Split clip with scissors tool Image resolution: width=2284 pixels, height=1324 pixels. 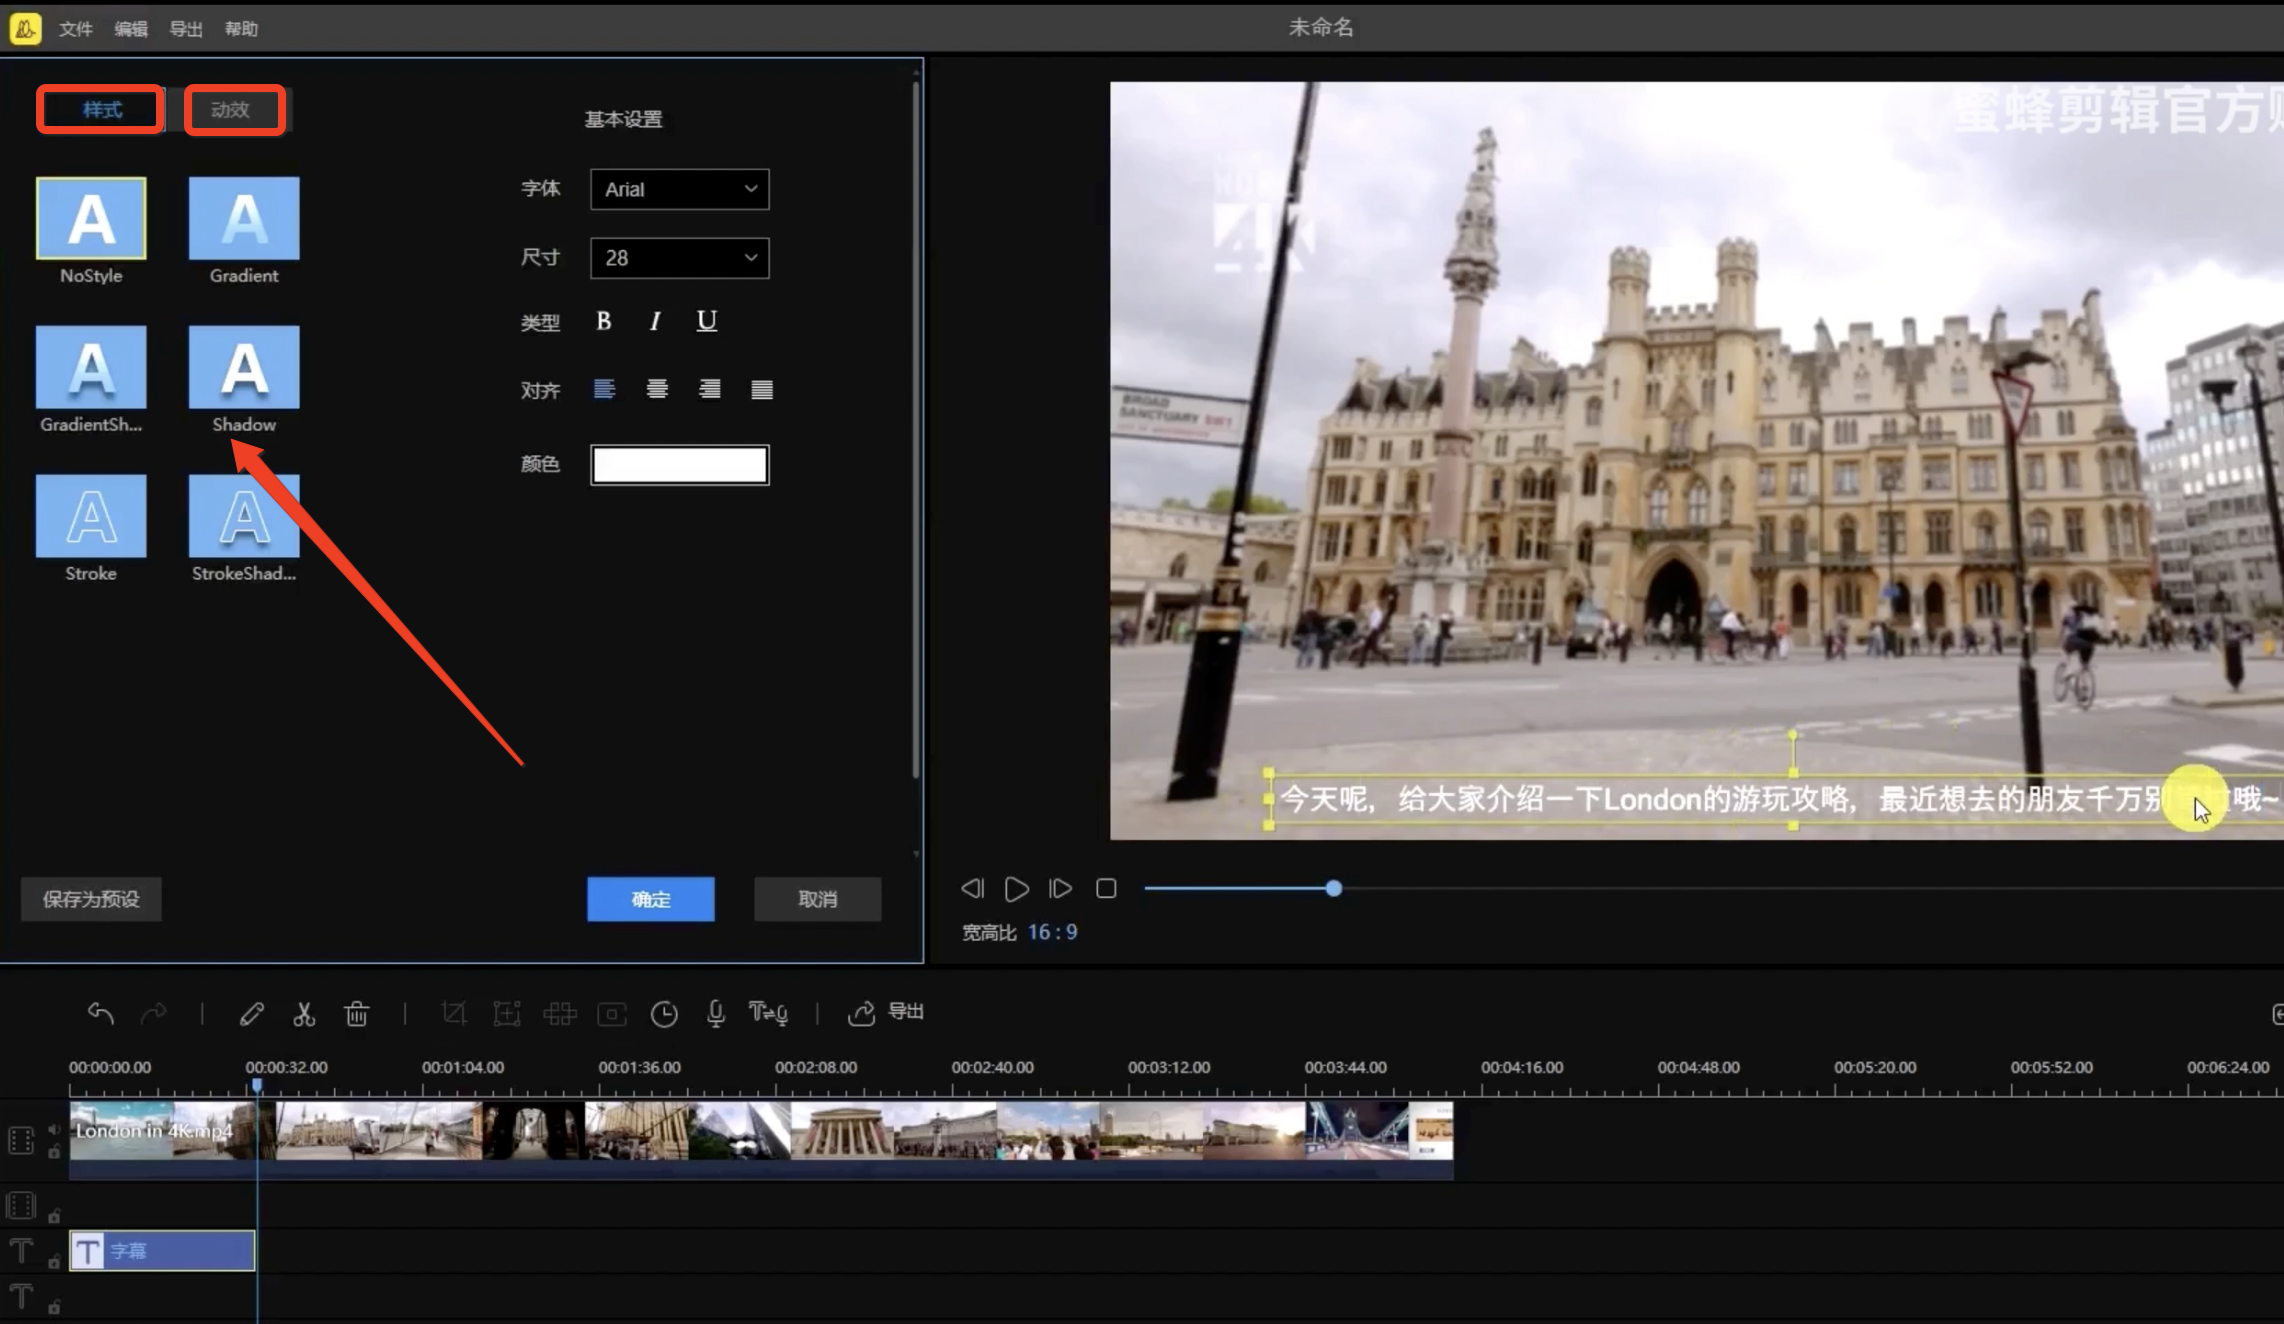[x=304, y=1014]
